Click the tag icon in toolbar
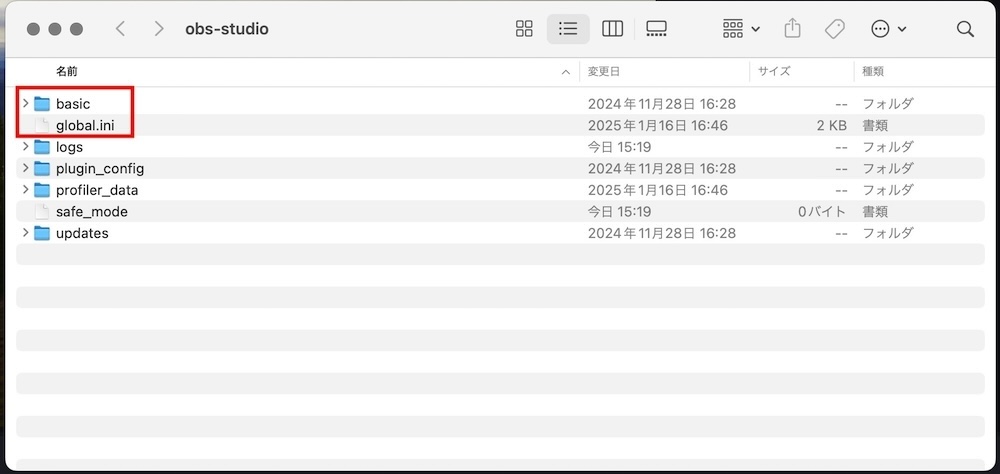Image resolution: width=1000 pixels, height=474 pixels. click(835, 29)
